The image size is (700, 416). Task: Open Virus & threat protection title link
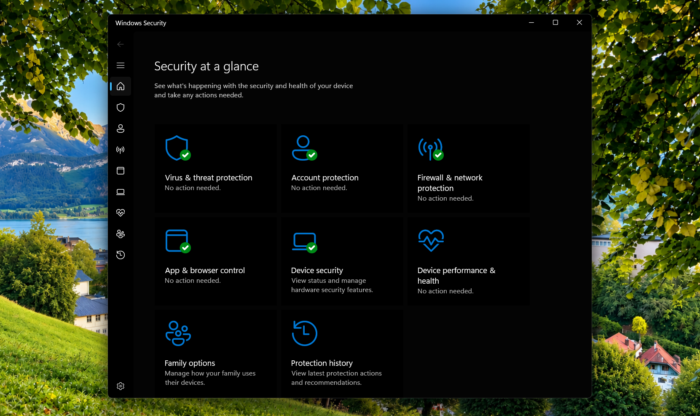[x=208, y=178]
